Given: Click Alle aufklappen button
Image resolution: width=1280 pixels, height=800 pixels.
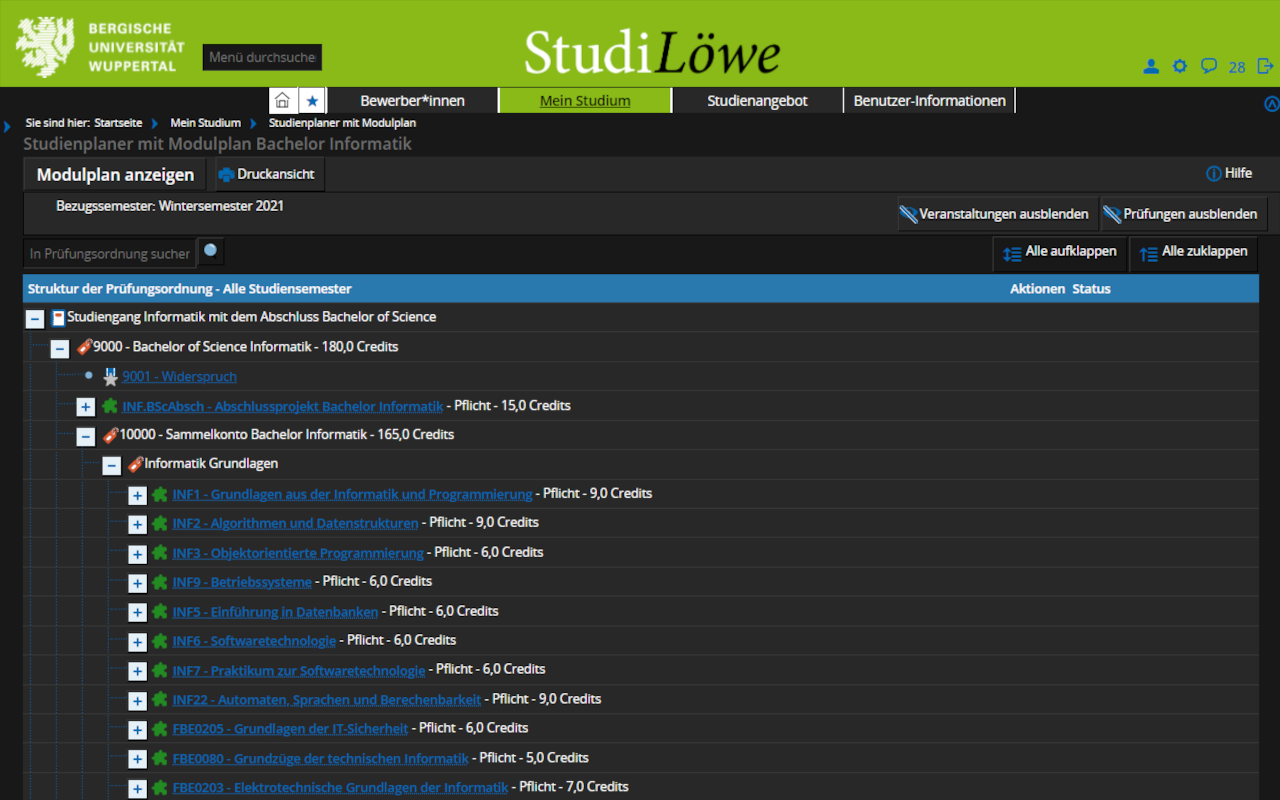Looking at the screenshot, I should tap(1059, 252).
